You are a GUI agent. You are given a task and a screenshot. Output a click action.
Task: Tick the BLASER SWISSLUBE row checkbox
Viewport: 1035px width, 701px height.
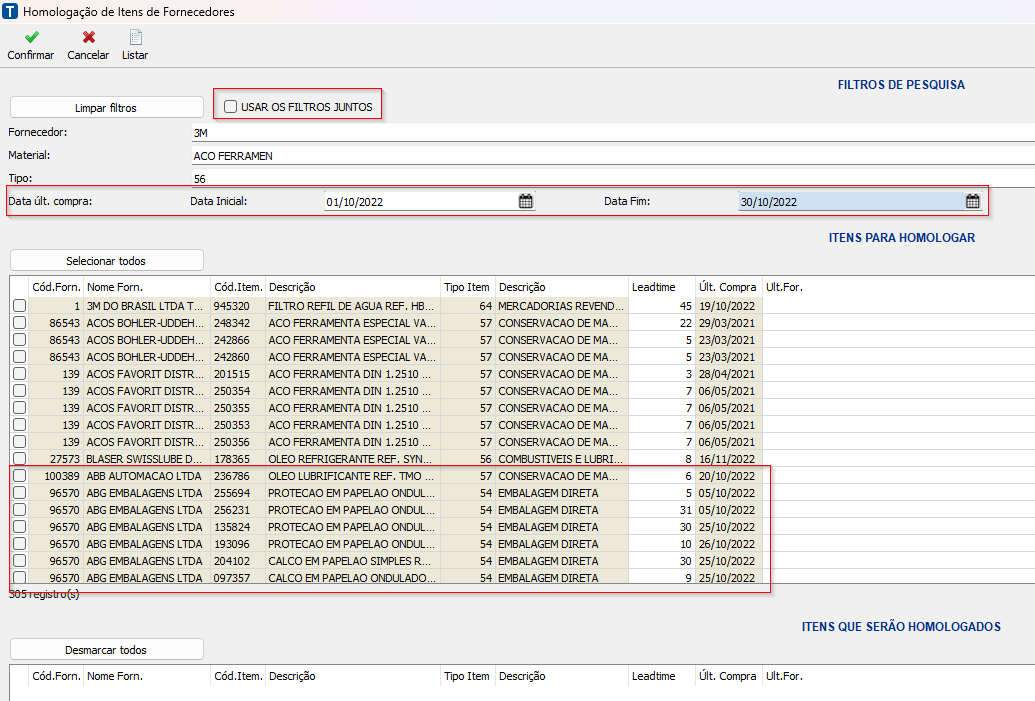pyautogui.click(x=19, y=459)
